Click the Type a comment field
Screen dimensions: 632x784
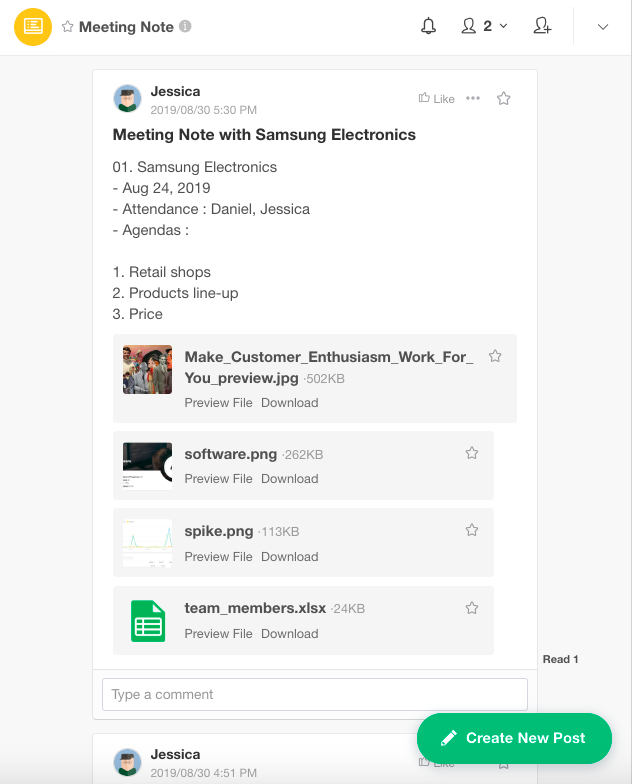[x=314, y=694]
